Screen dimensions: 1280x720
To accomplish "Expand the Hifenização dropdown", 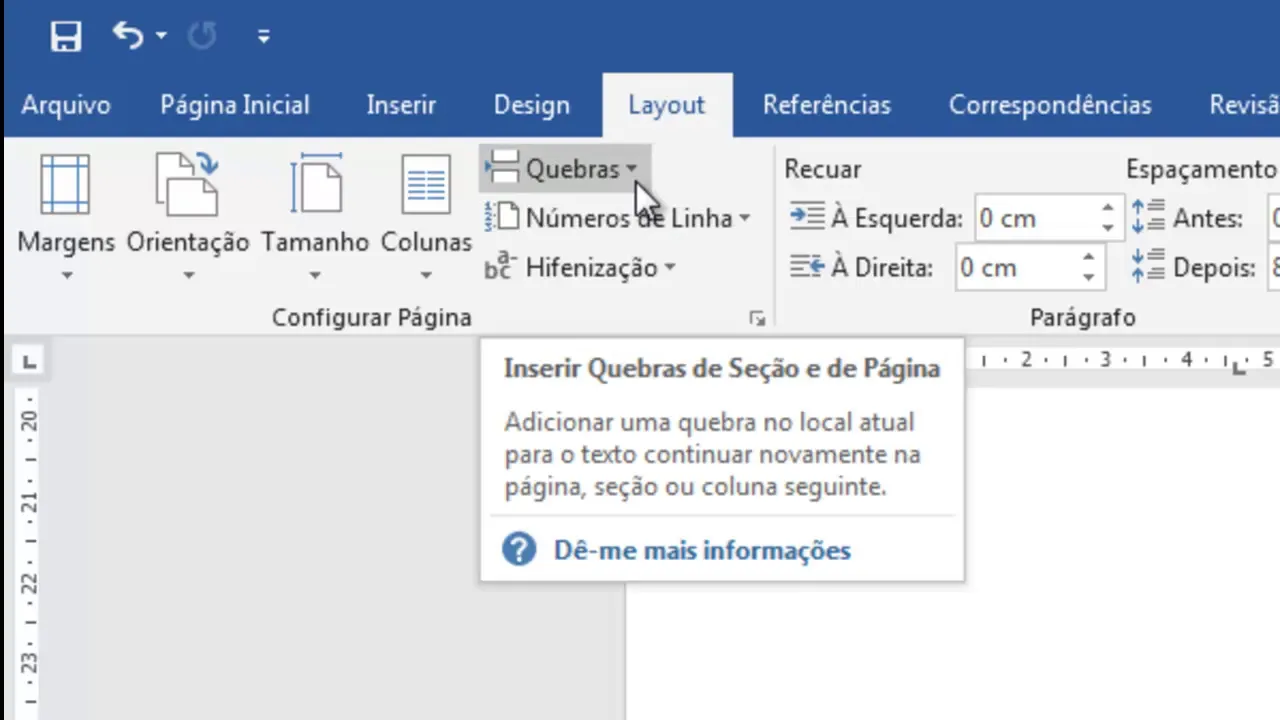I will [669, 268].
